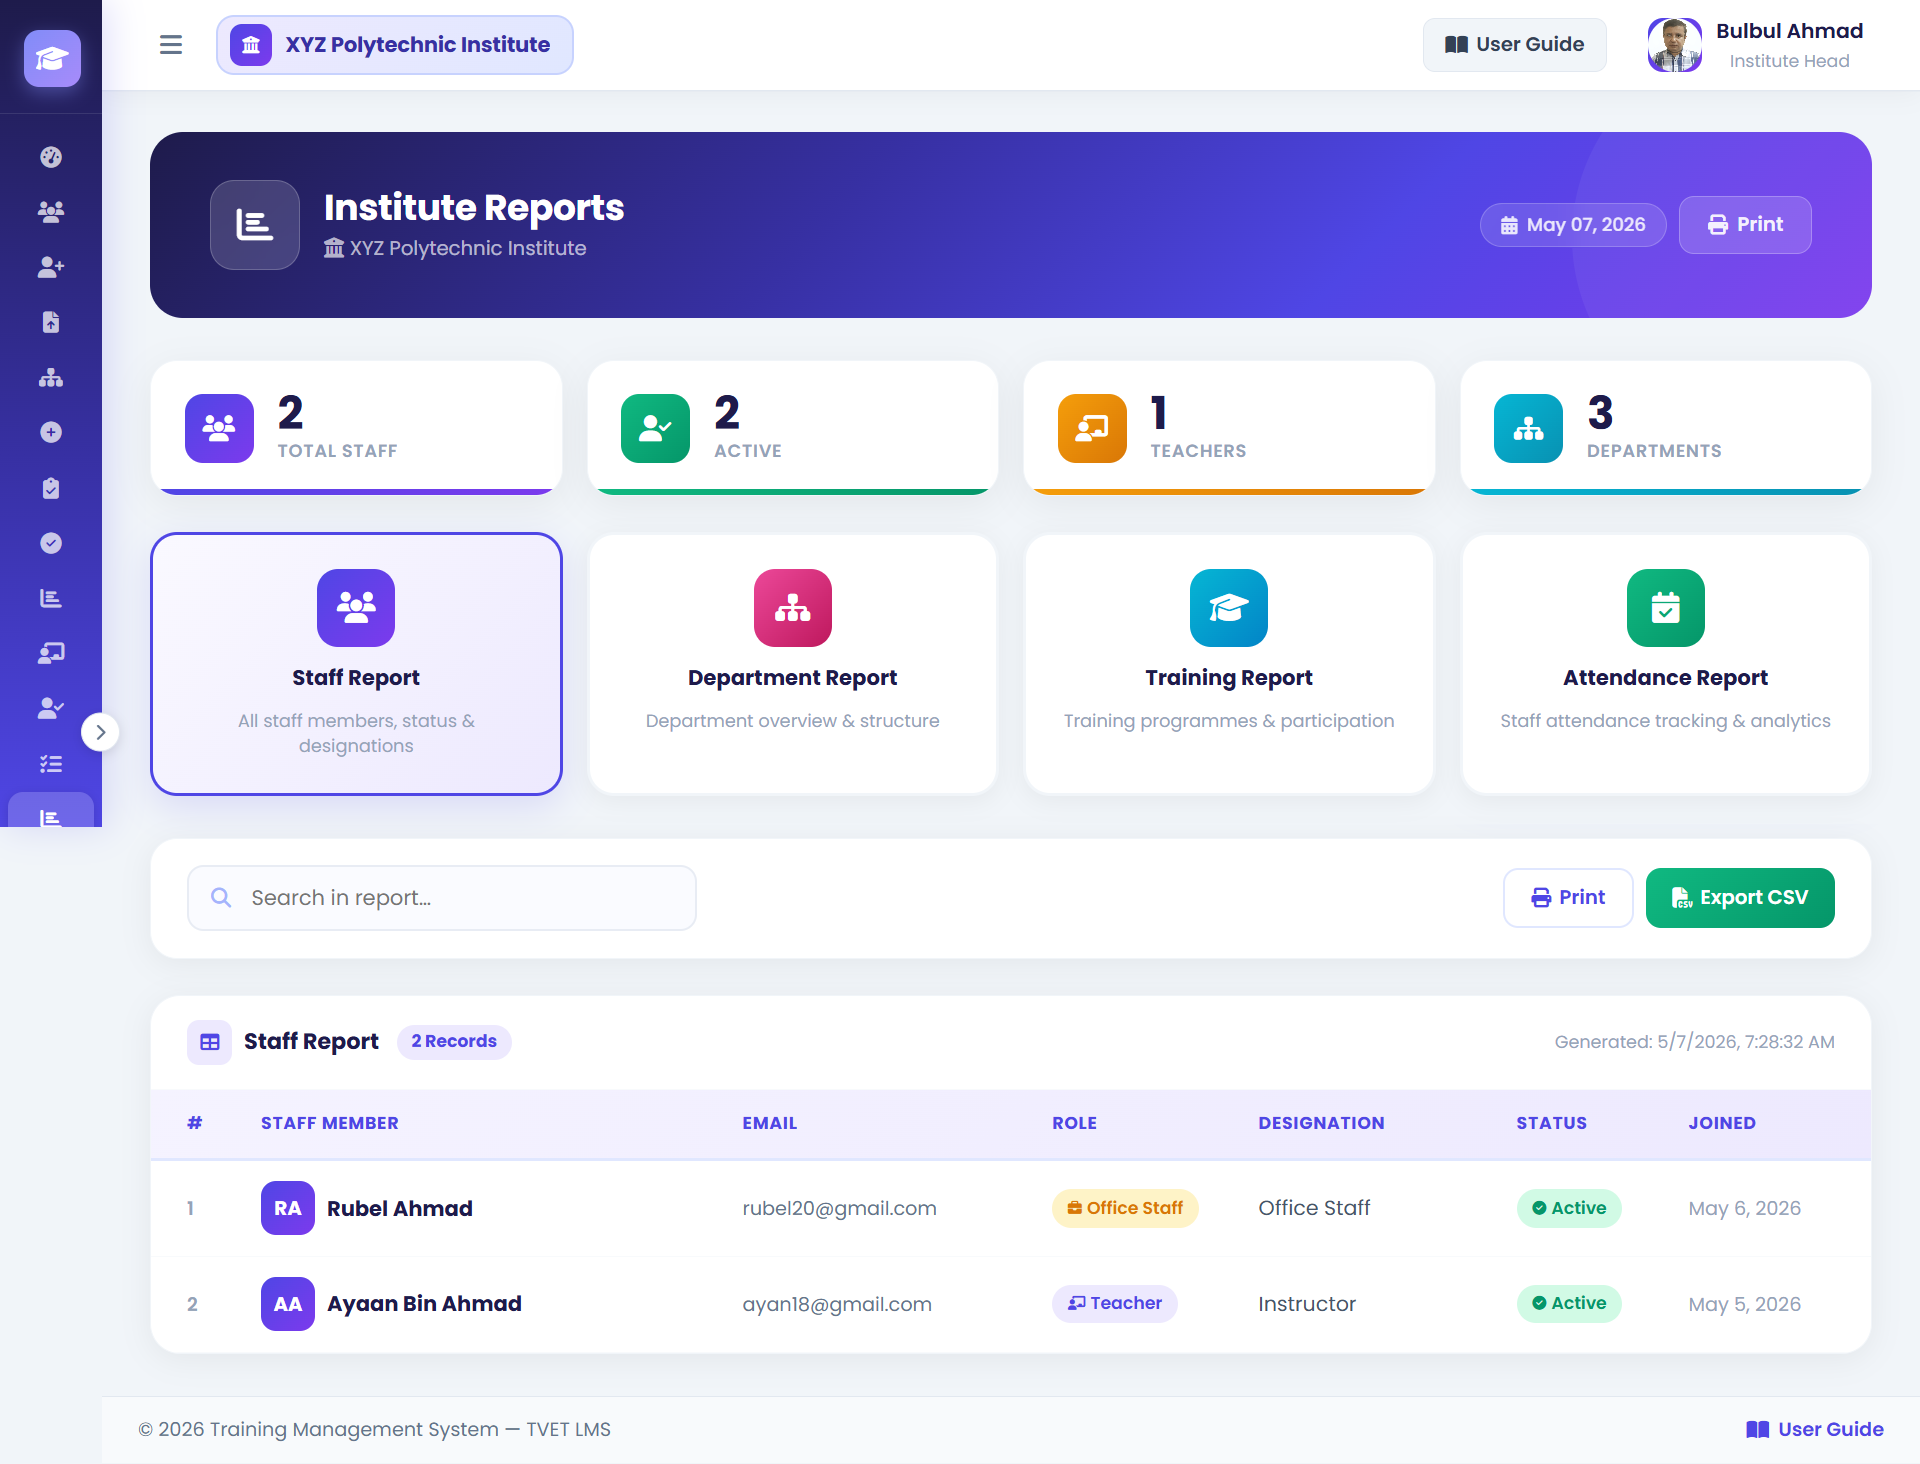
Task: Select the Rubel Ahmad name
Action: (x=400, y=1208)
